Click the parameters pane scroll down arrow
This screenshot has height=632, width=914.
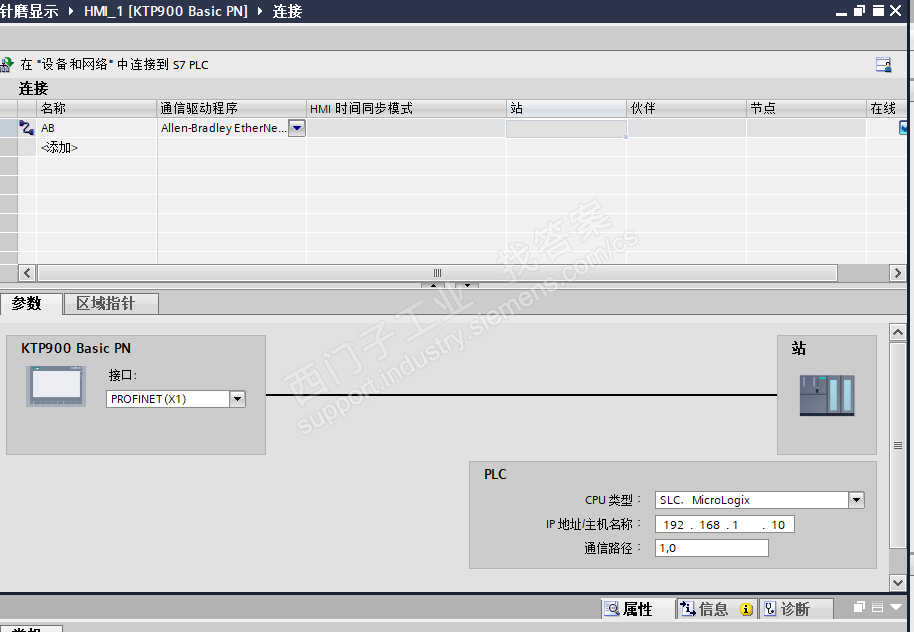[898, 582]
